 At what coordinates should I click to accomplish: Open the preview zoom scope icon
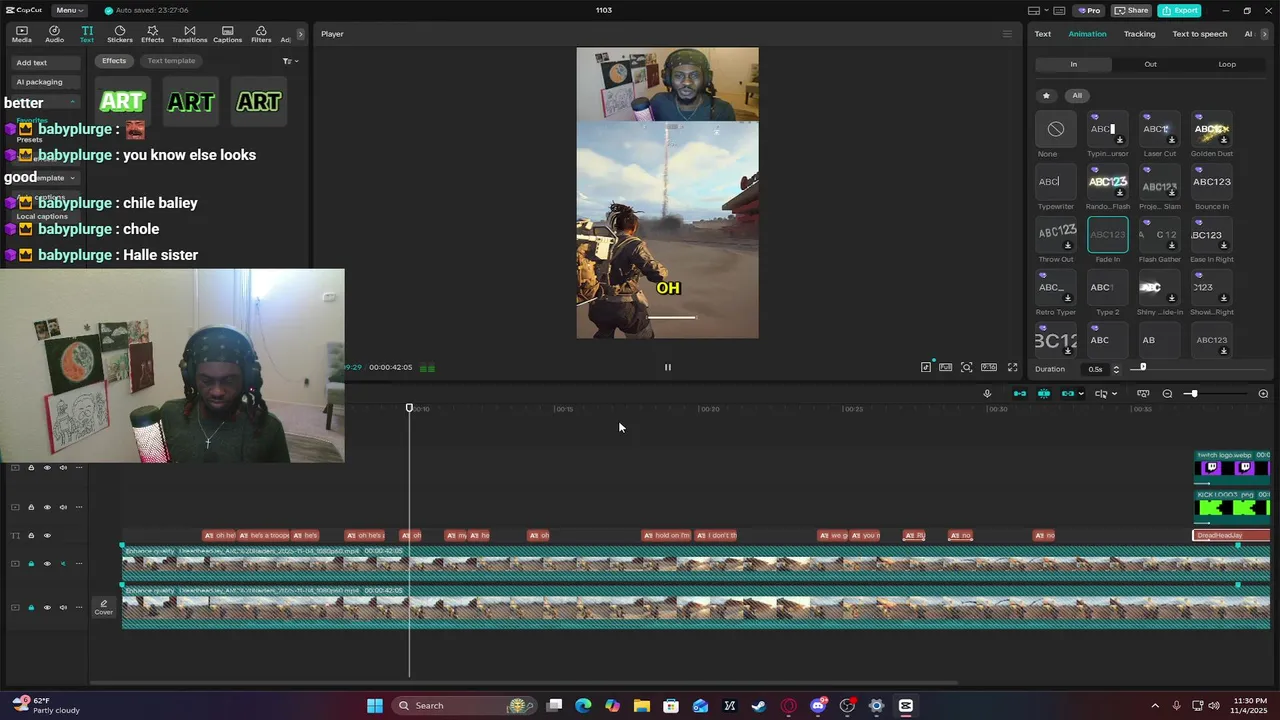(x=966, y=367)
